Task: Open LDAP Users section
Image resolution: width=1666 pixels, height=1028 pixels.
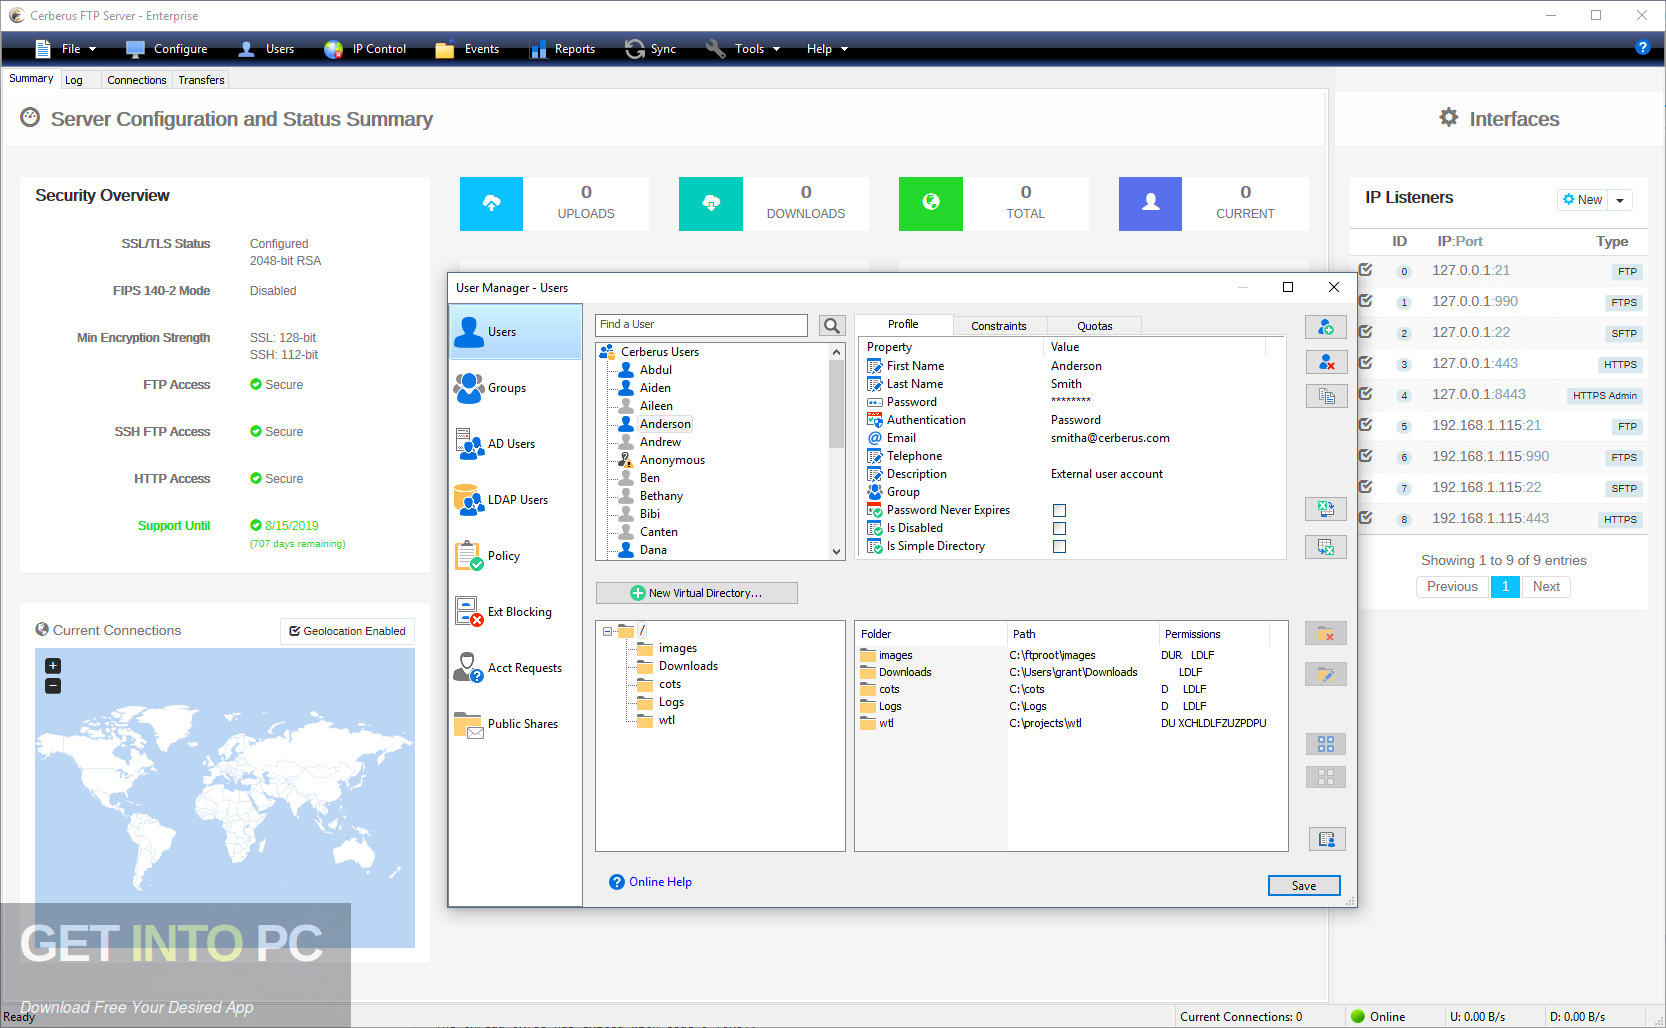Action: pos(515,500)
